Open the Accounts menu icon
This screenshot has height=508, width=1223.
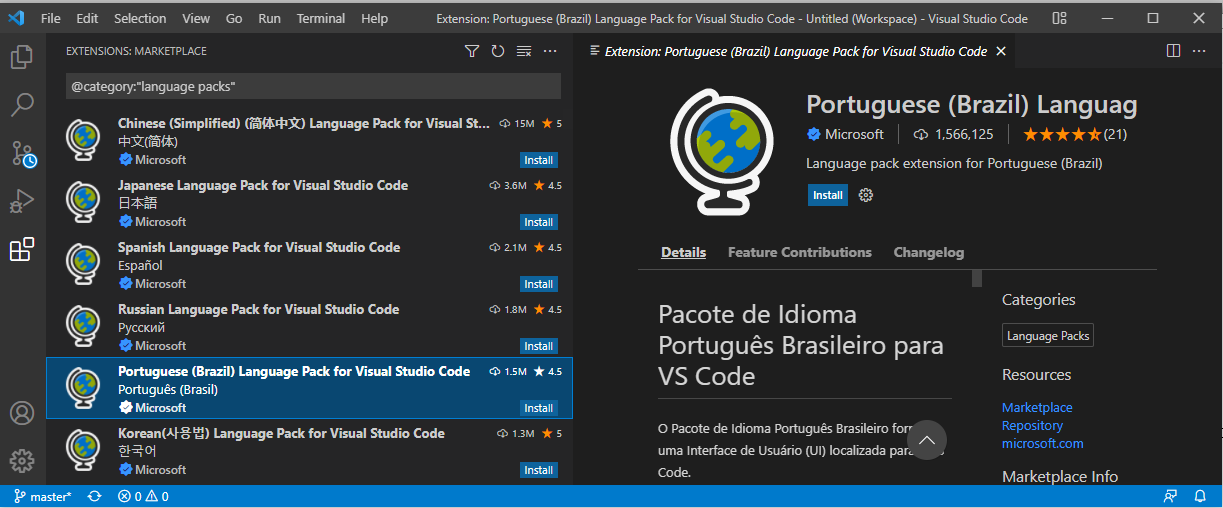pyautogui.click(x=22, y=413)
